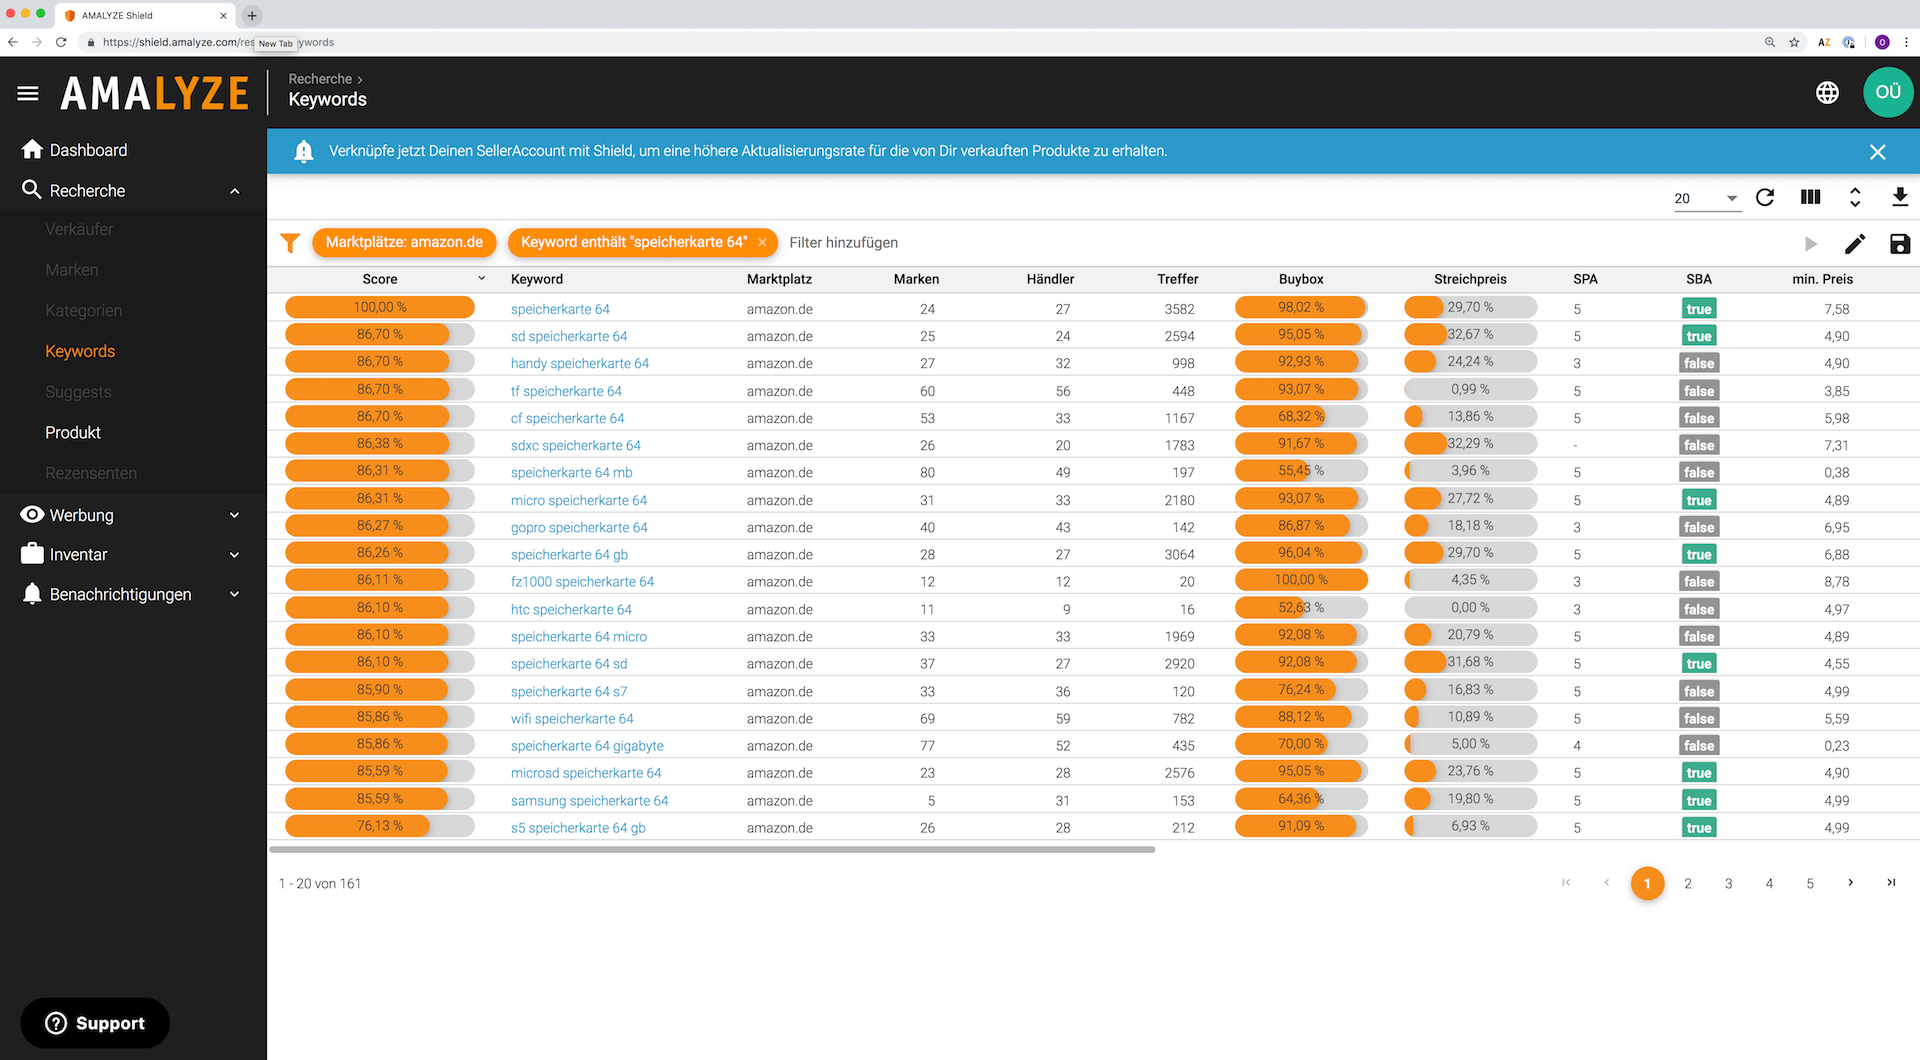The image size is (1920, 1060).
Task: Sort by the min. Preis column header
Action: pyautogui.click(x=1822, y=279)
